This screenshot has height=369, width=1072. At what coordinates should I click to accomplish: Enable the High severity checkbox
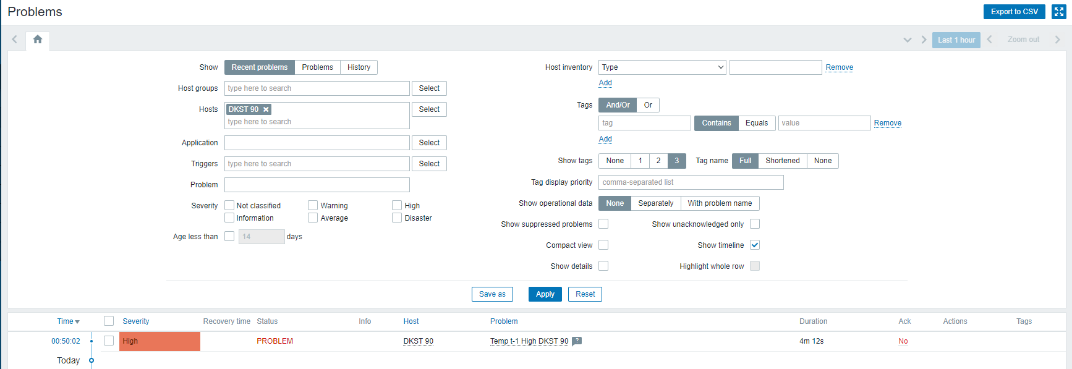tap(397, 205)
